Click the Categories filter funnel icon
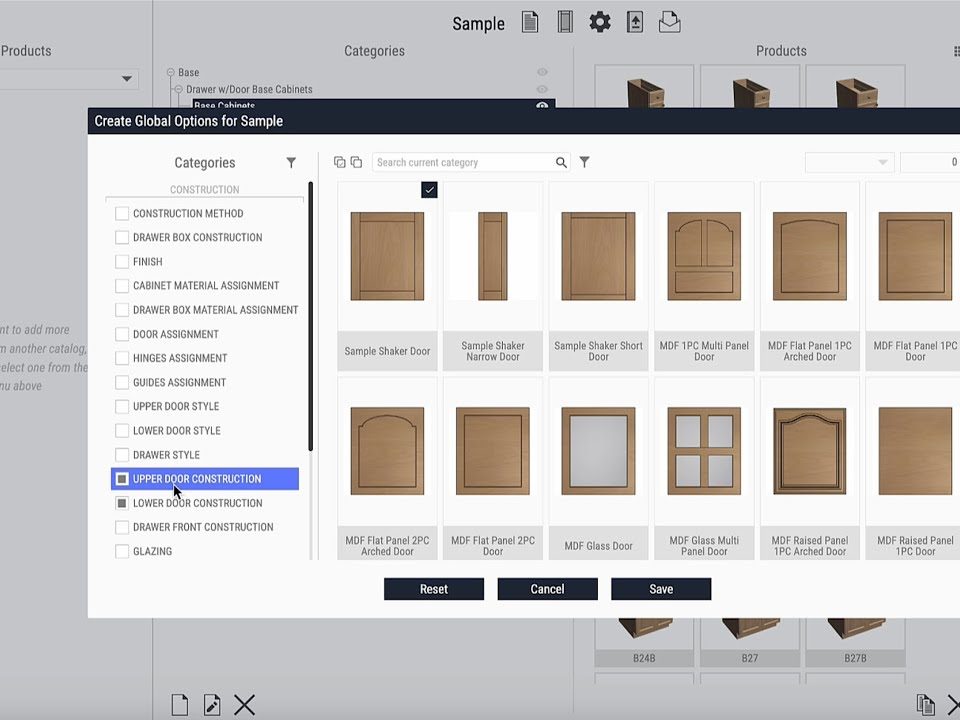The width and height of the screenshot is (960, 720). 291,163
